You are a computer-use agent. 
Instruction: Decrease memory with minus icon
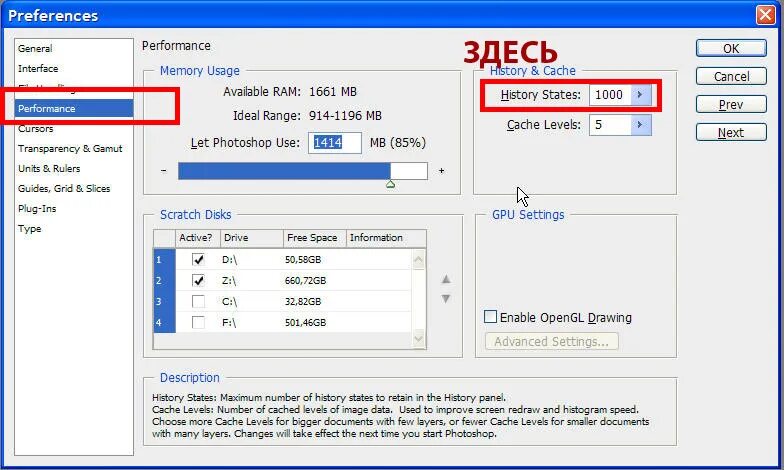[x=164, y=171]
